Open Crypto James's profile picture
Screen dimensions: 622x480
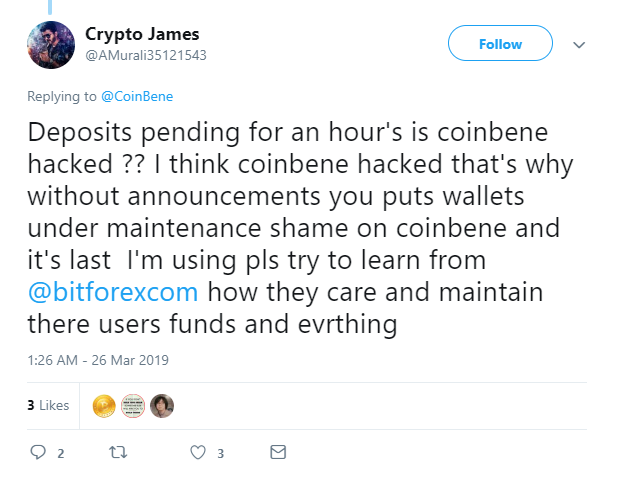coord(49,45)
